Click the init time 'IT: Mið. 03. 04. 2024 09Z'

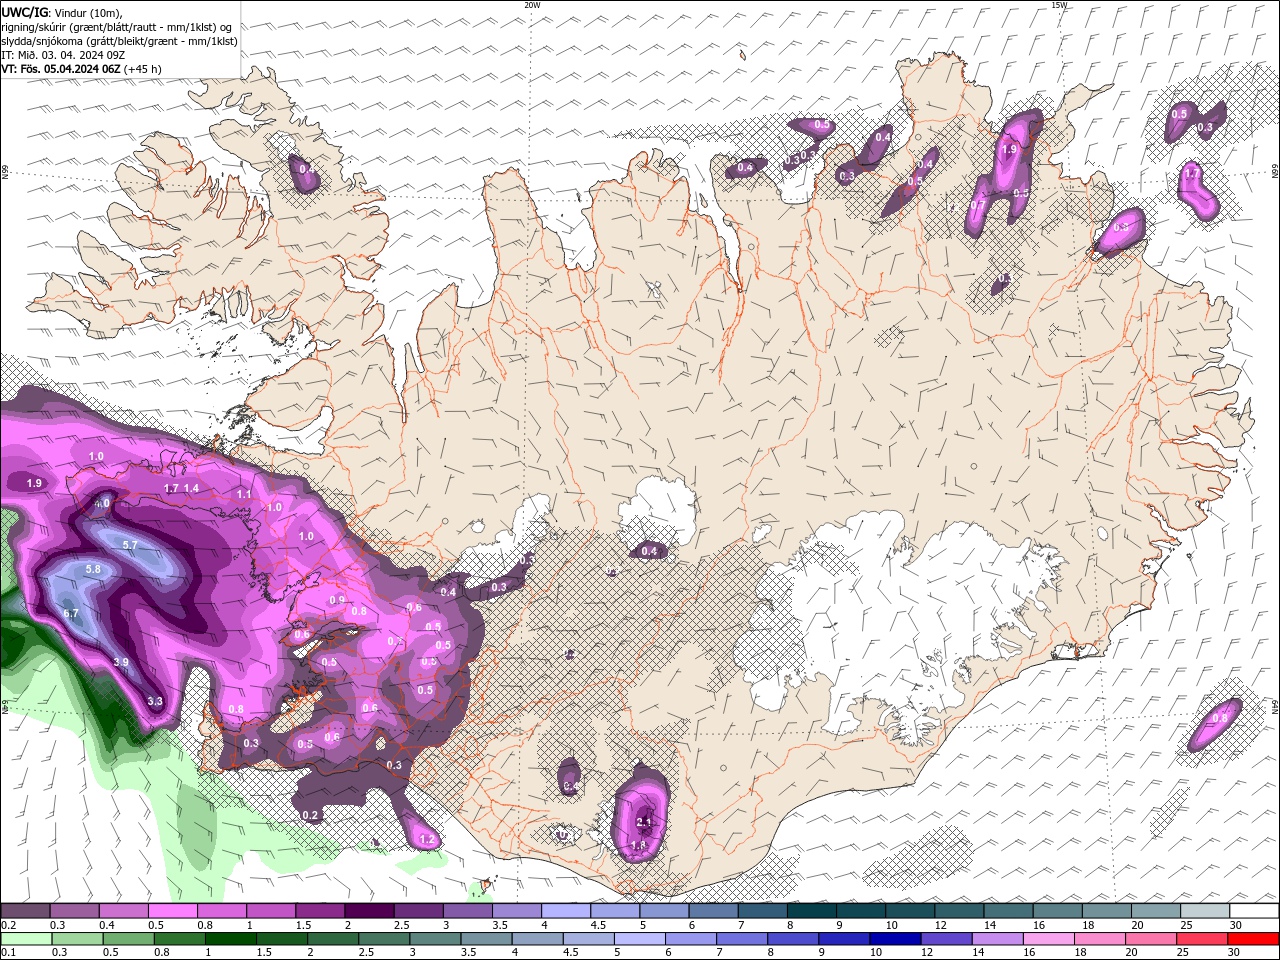point(64,55)
